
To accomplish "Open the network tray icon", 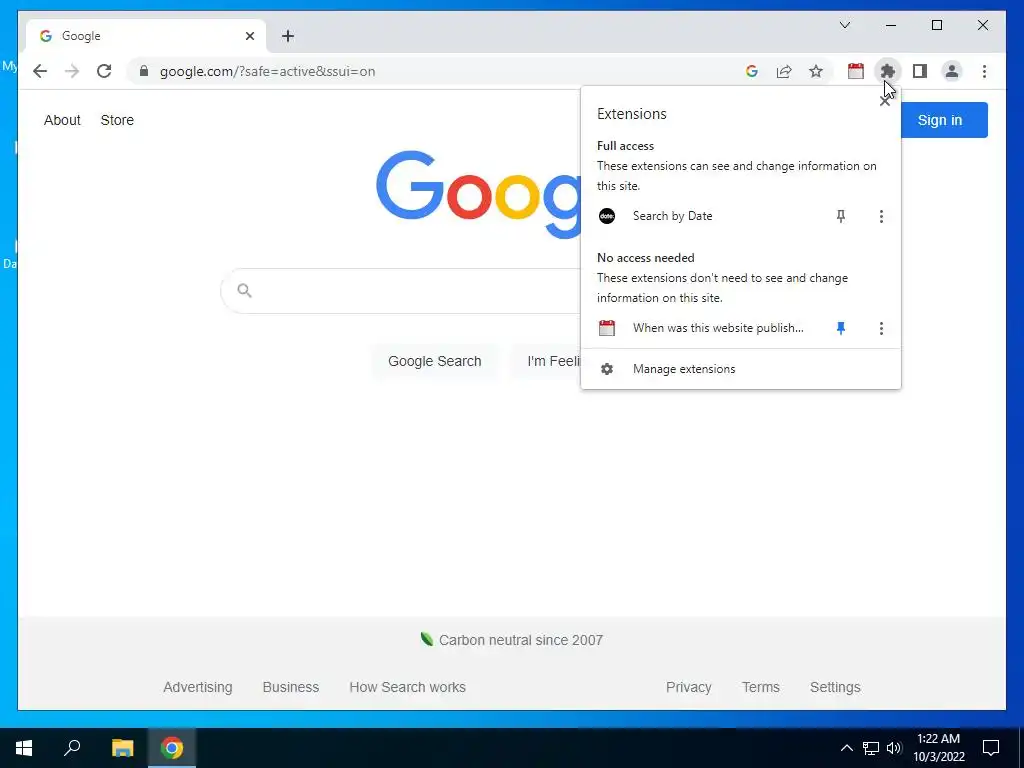I will coord(871,748).
